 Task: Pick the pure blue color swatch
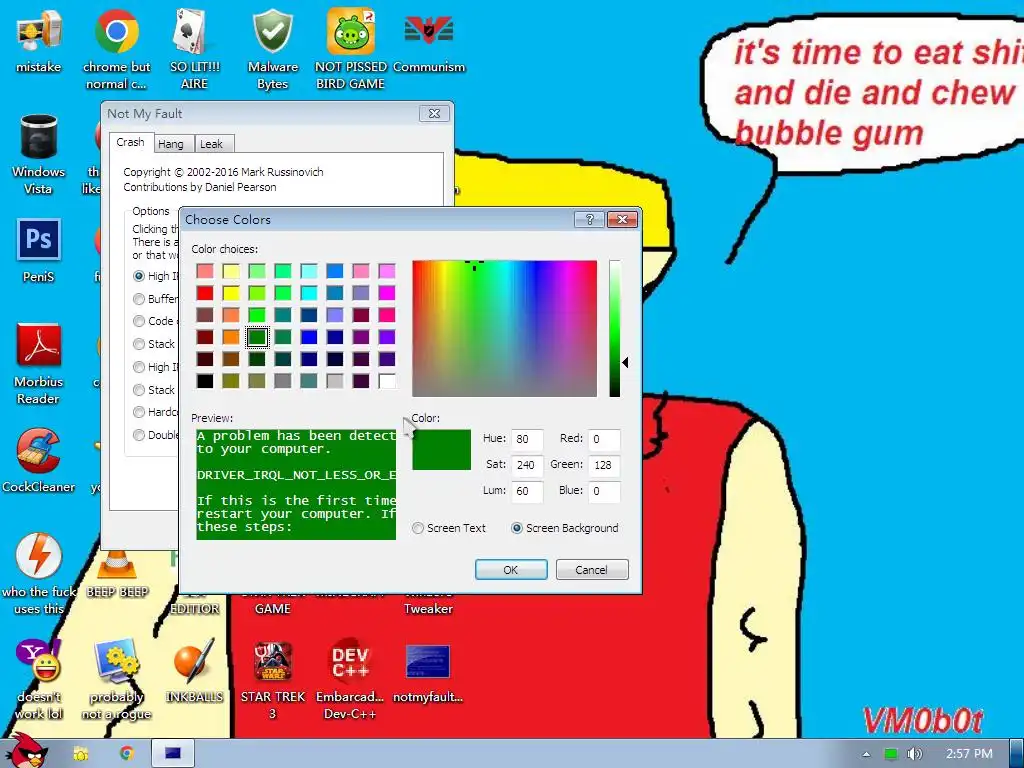309,337
